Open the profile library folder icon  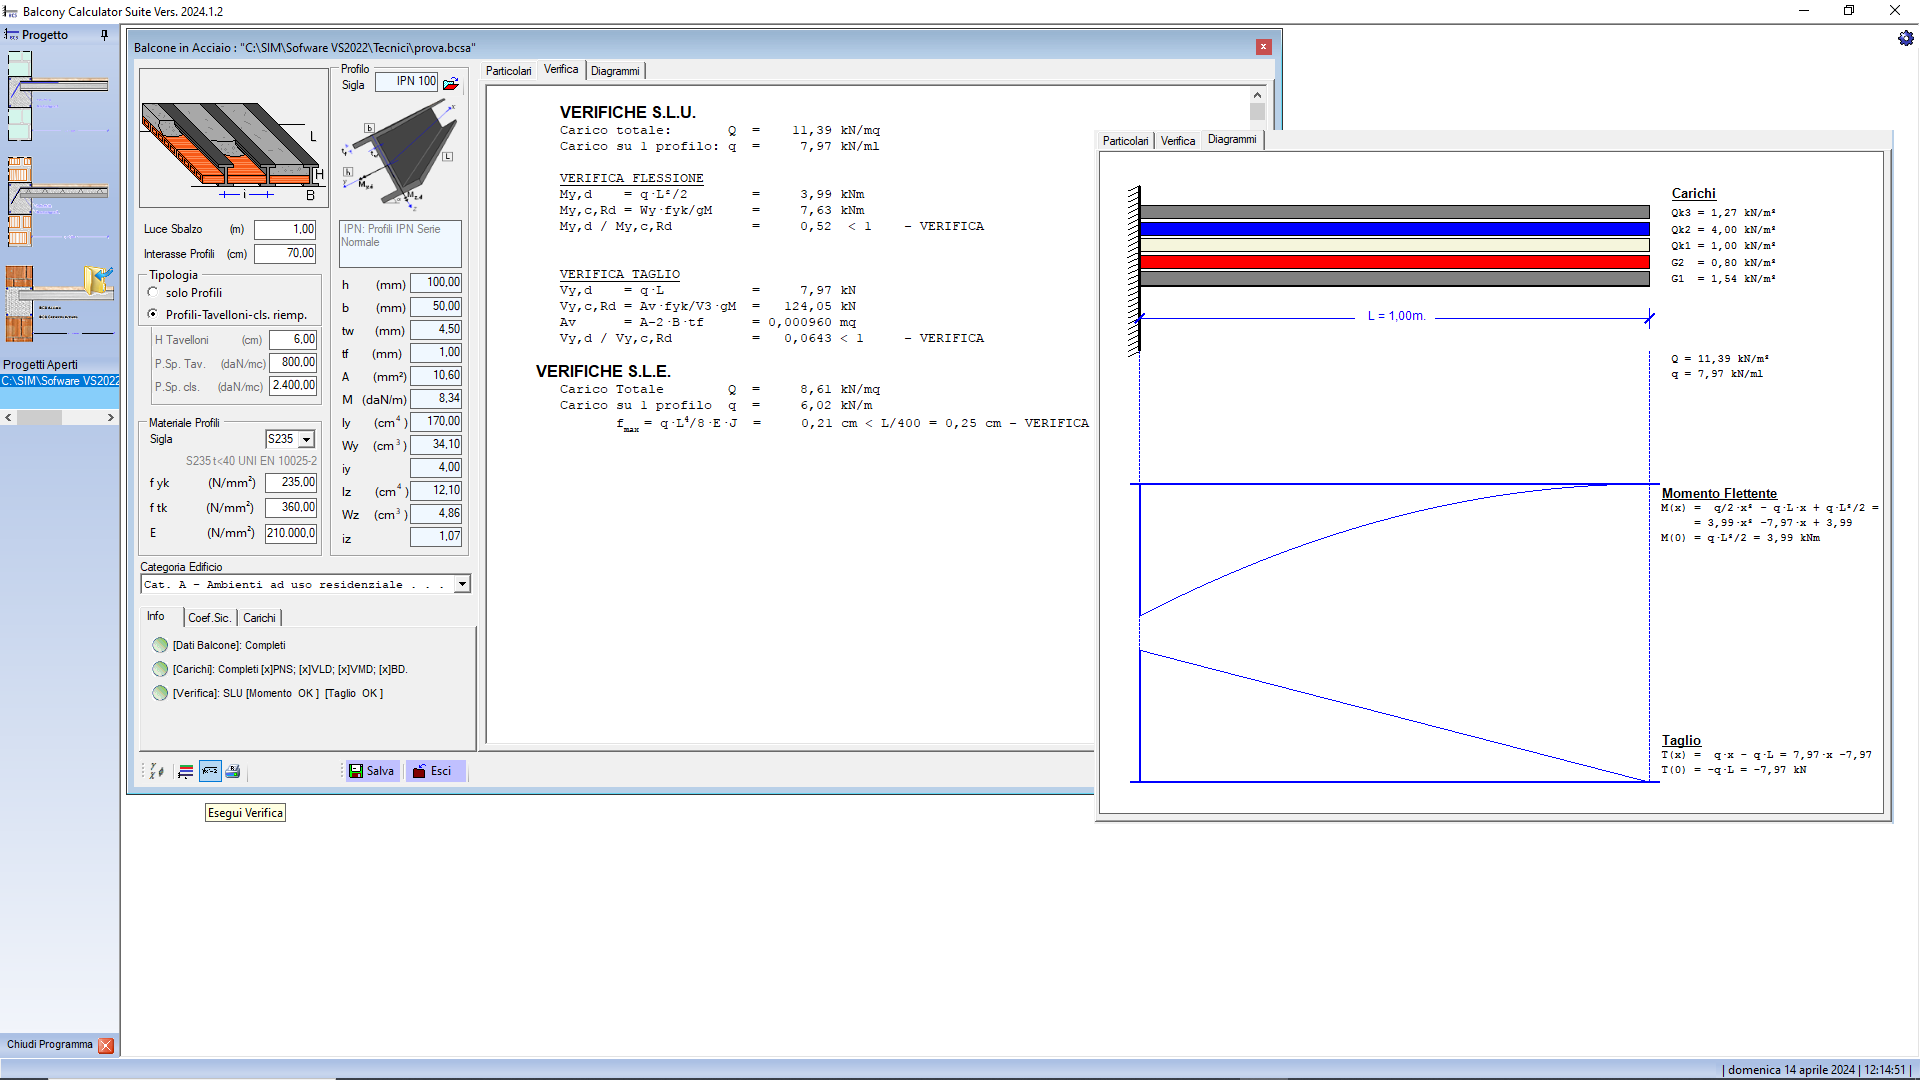coord(451,83)
